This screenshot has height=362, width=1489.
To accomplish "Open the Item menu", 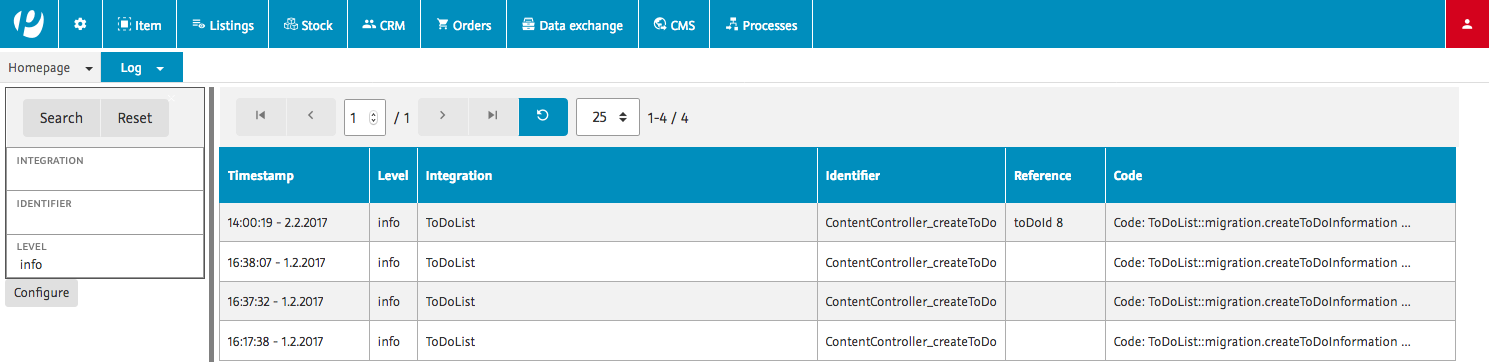I will [x=139, y=24].
